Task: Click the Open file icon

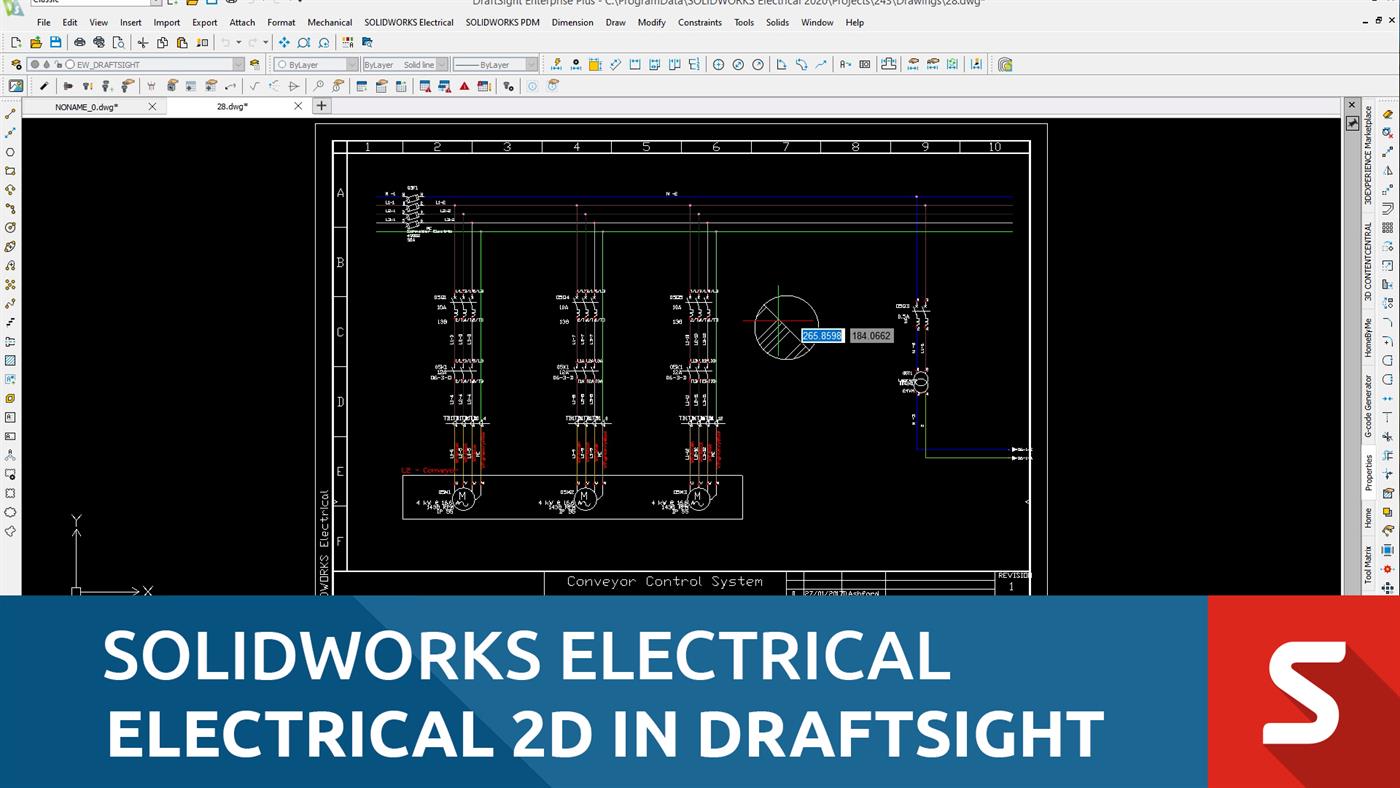Action: [x=36, y=42]
